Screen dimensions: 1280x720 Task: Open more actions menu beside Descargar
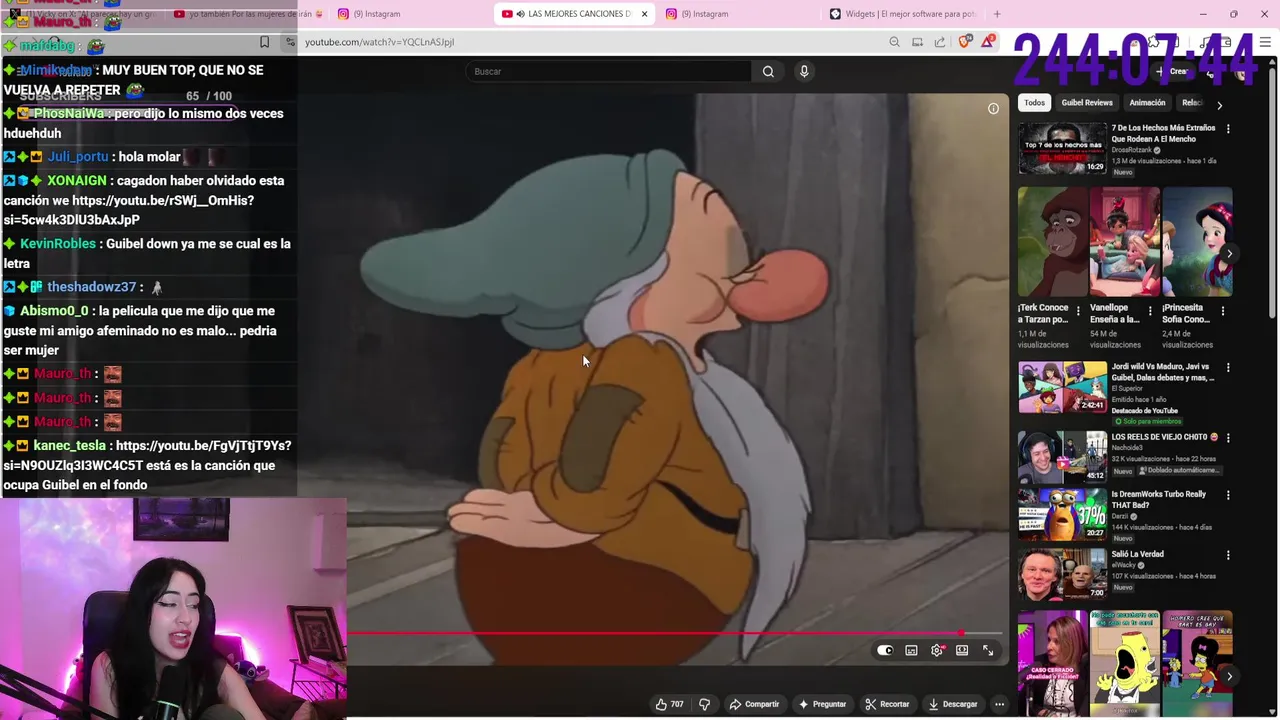999,704
